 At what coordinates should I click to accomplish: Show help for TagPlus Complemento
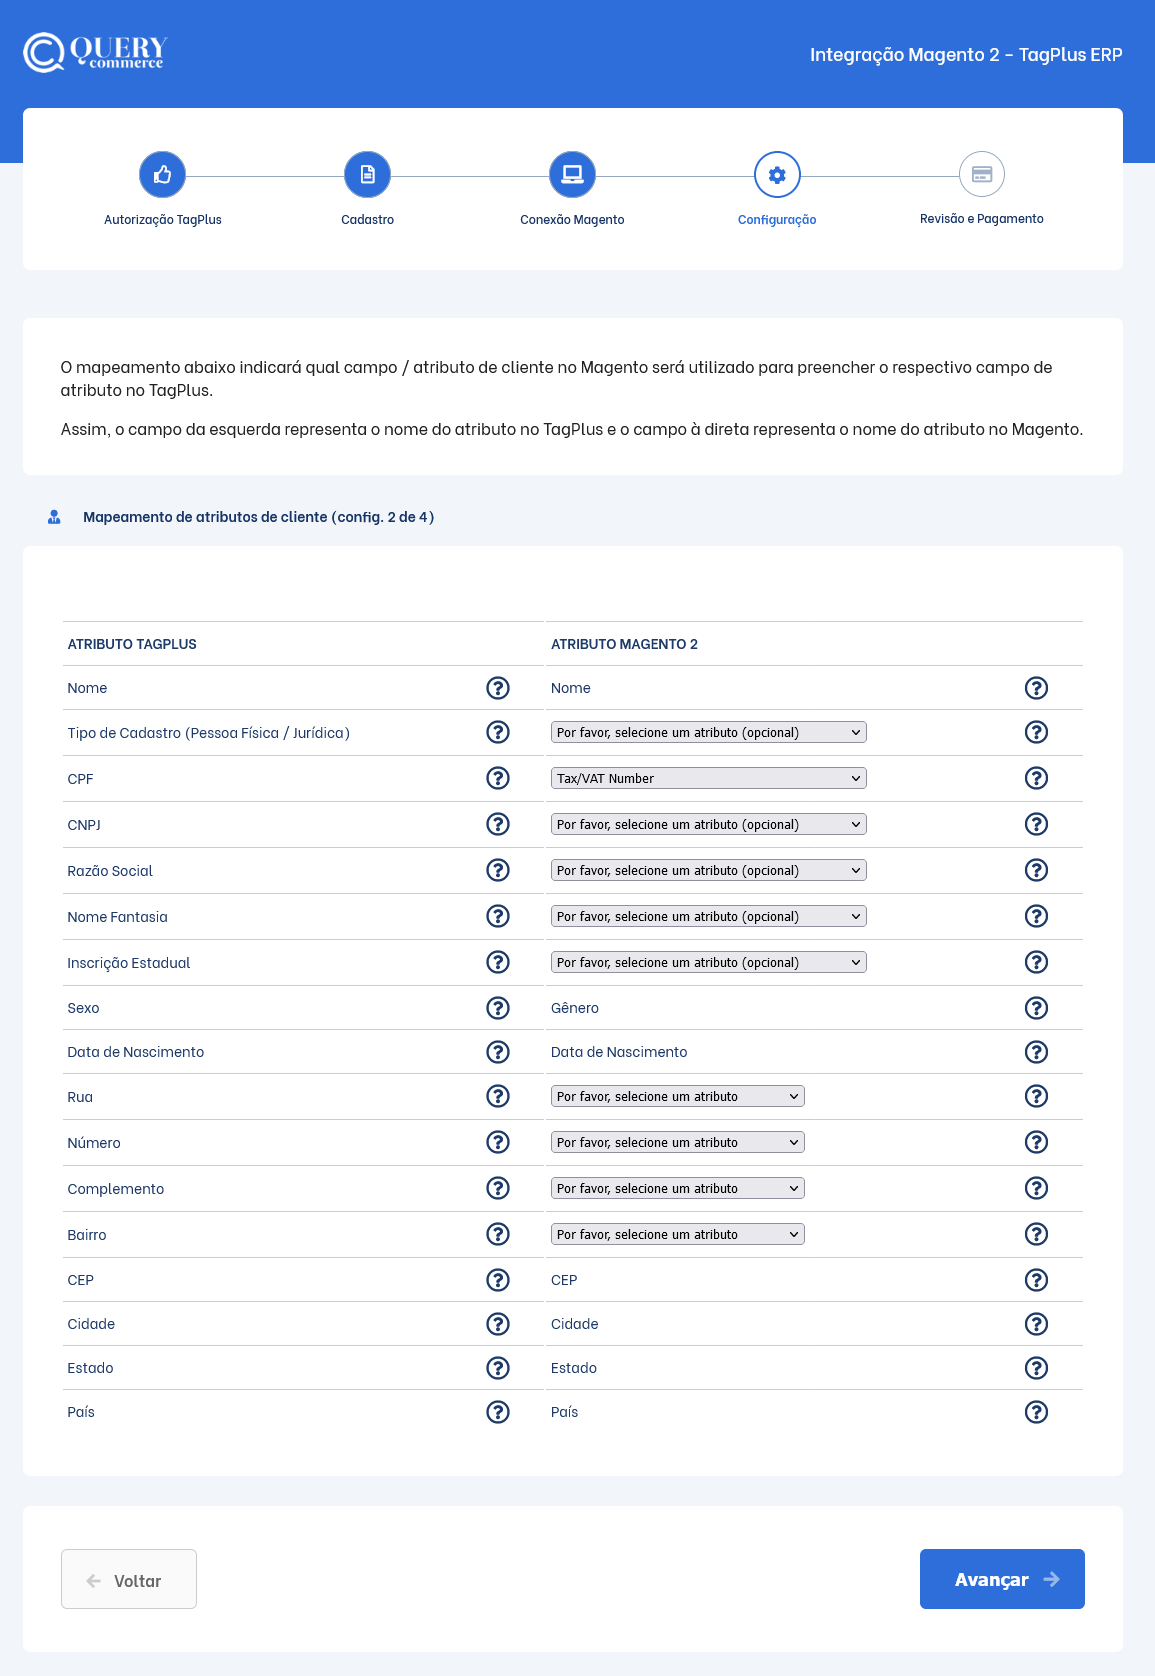click(498, 1188)
